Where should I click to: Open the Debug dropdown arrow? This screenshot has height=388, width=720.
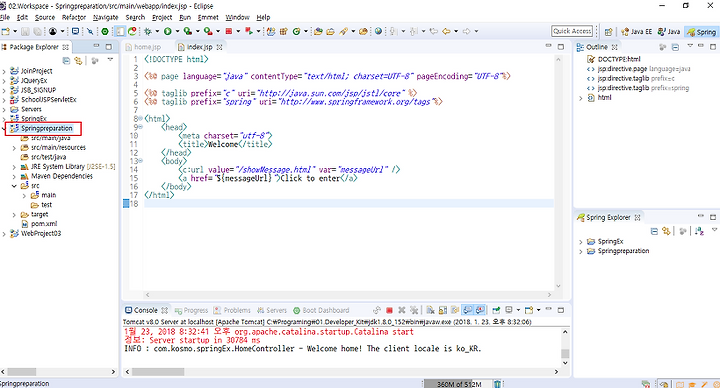(x=157, y=31)
